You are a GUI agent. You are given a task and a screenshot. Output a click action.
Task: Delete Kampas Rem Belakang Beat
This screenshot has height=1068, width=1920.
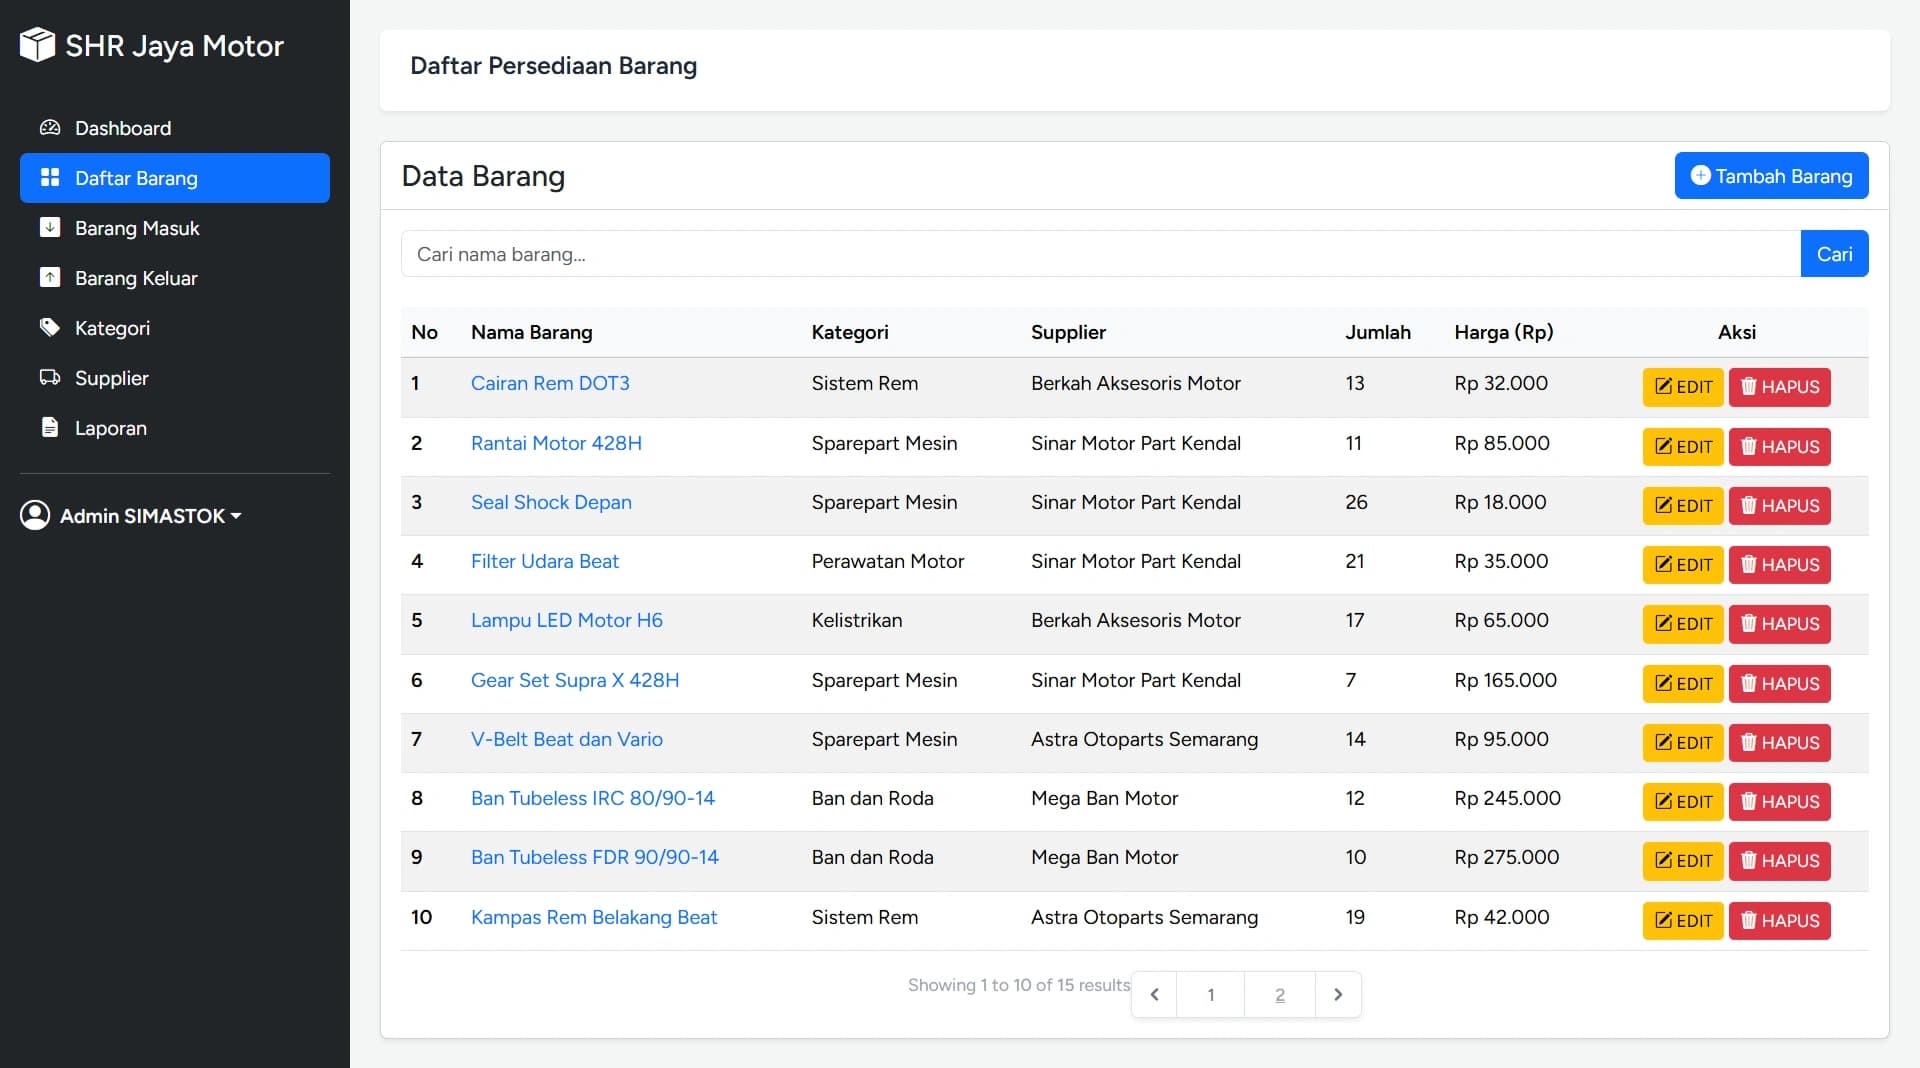pyautogui.click(x=1780, y=921)
